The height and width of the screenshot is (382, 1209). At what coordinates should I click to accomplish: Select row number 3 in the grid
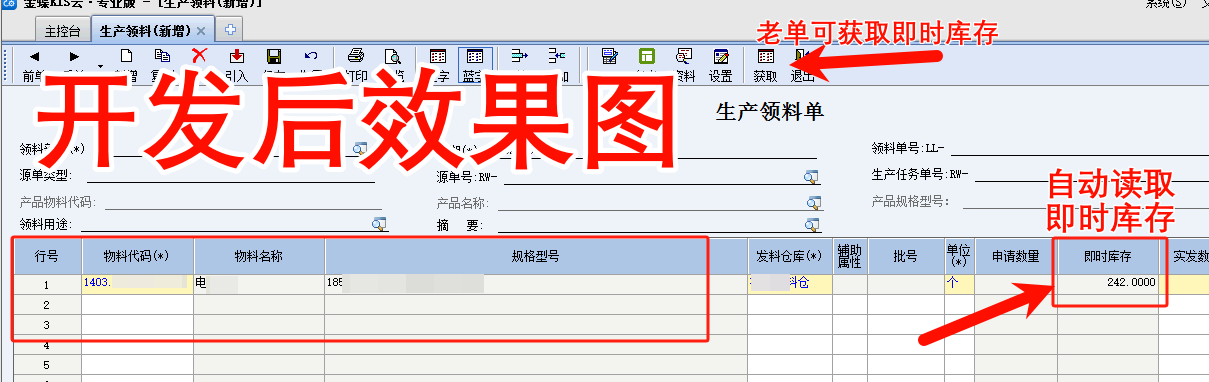(47, 325)
